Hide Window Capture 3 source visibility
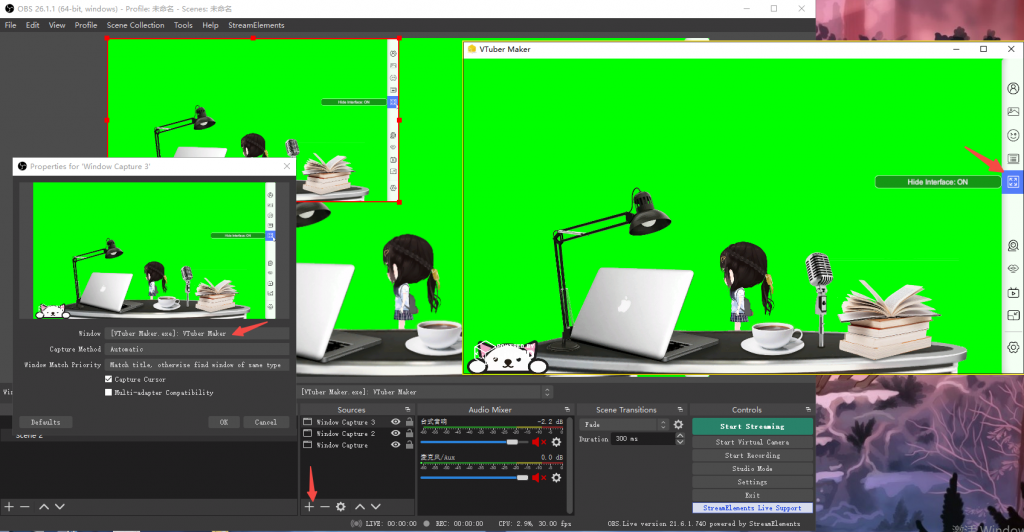The height and width of the screenshot is (532, 1024). tap(395, 422)
